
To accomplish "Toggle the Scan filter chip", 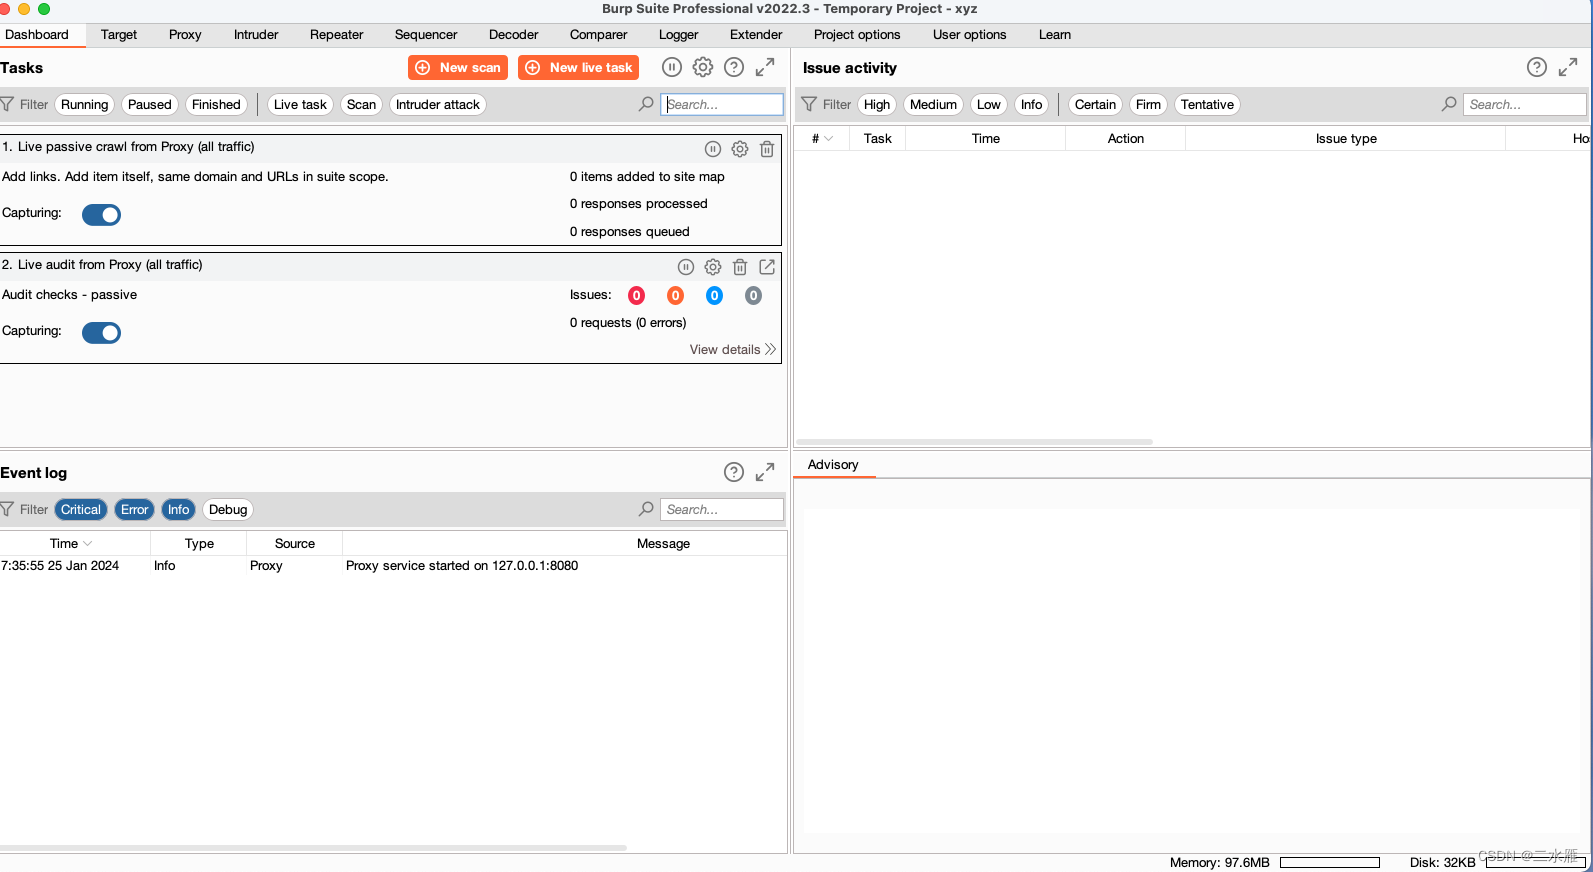I will pyautogui.click(x=361, y=104).
